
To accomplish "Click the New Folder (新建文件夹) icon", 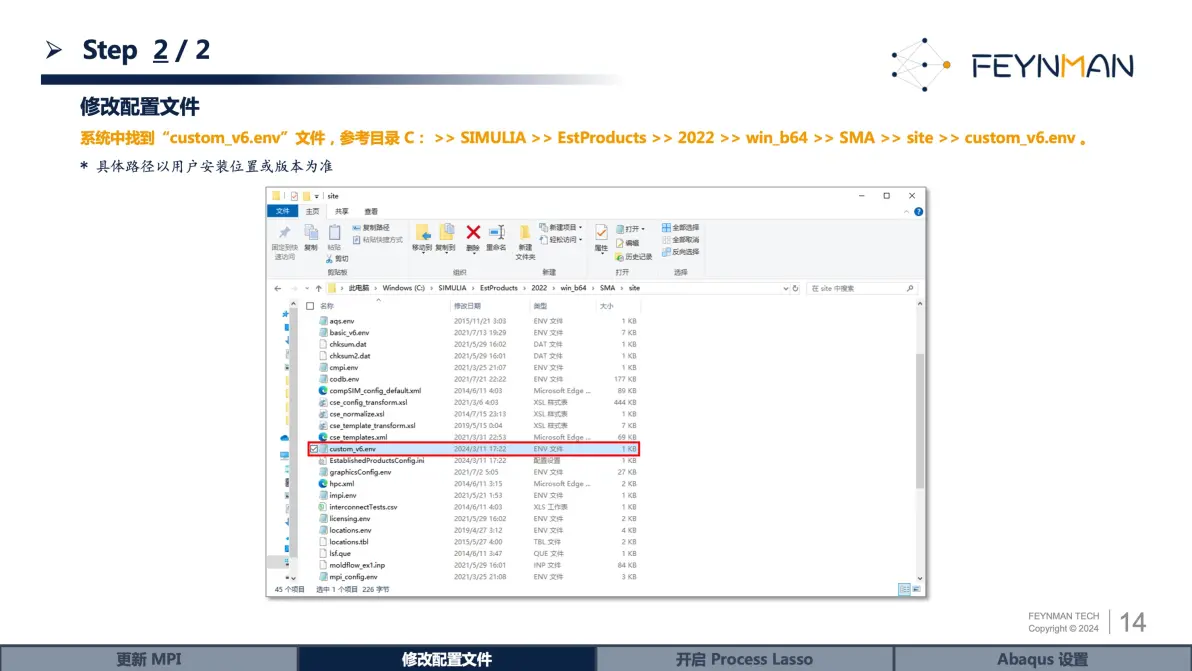I will pos(525,233).
